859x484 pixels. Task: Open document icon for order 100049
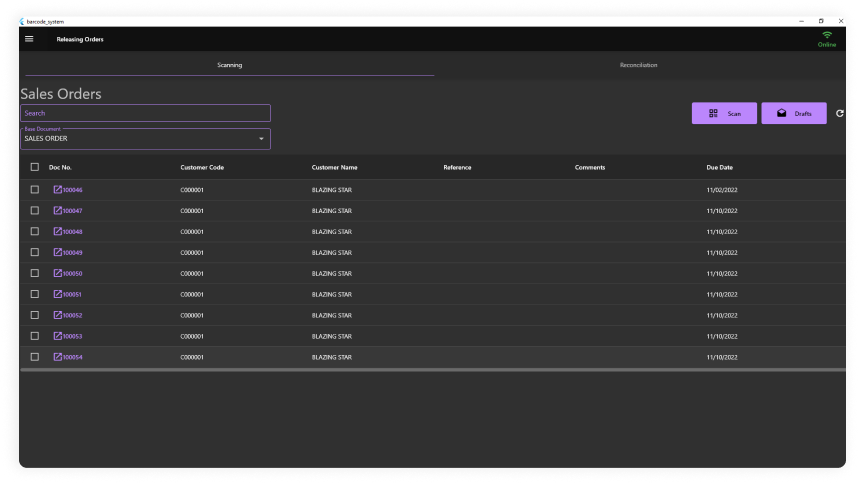coord(58,252)
